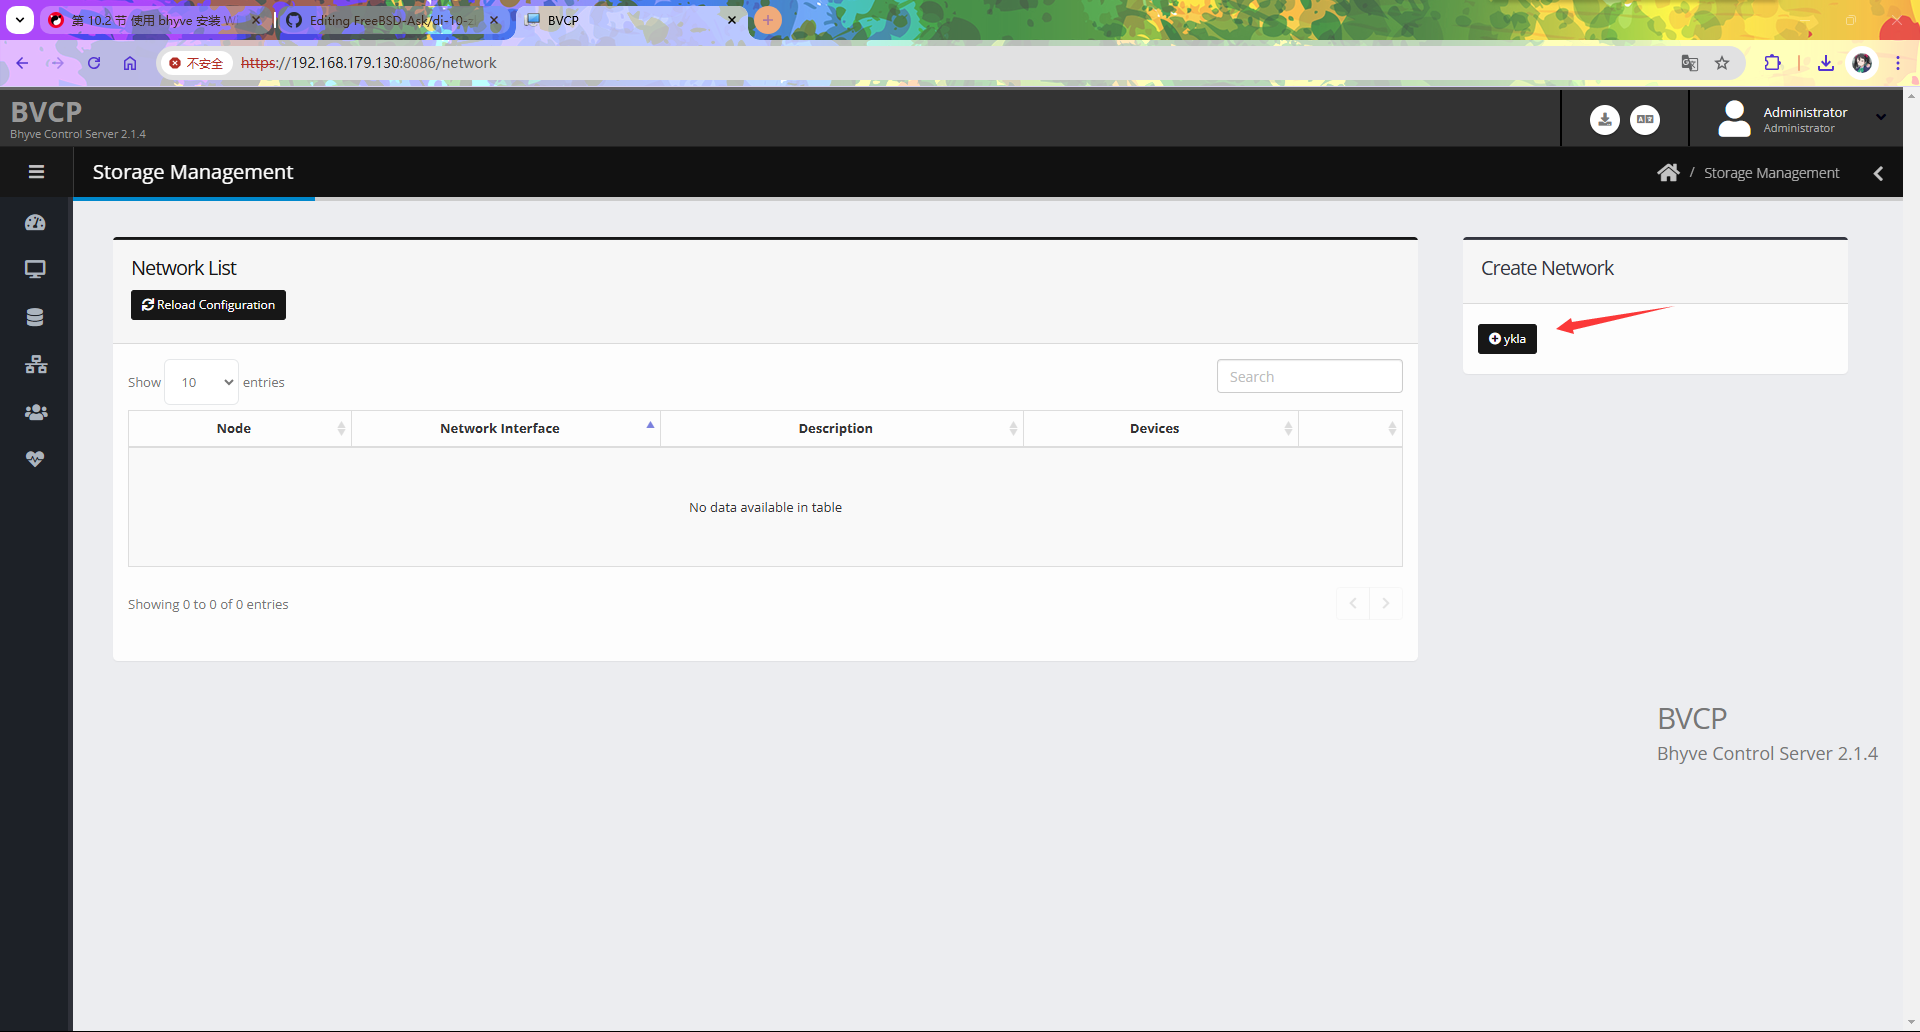Reload the current page
Viewport: 1920px width, 1032px height.
coord(94,63)
